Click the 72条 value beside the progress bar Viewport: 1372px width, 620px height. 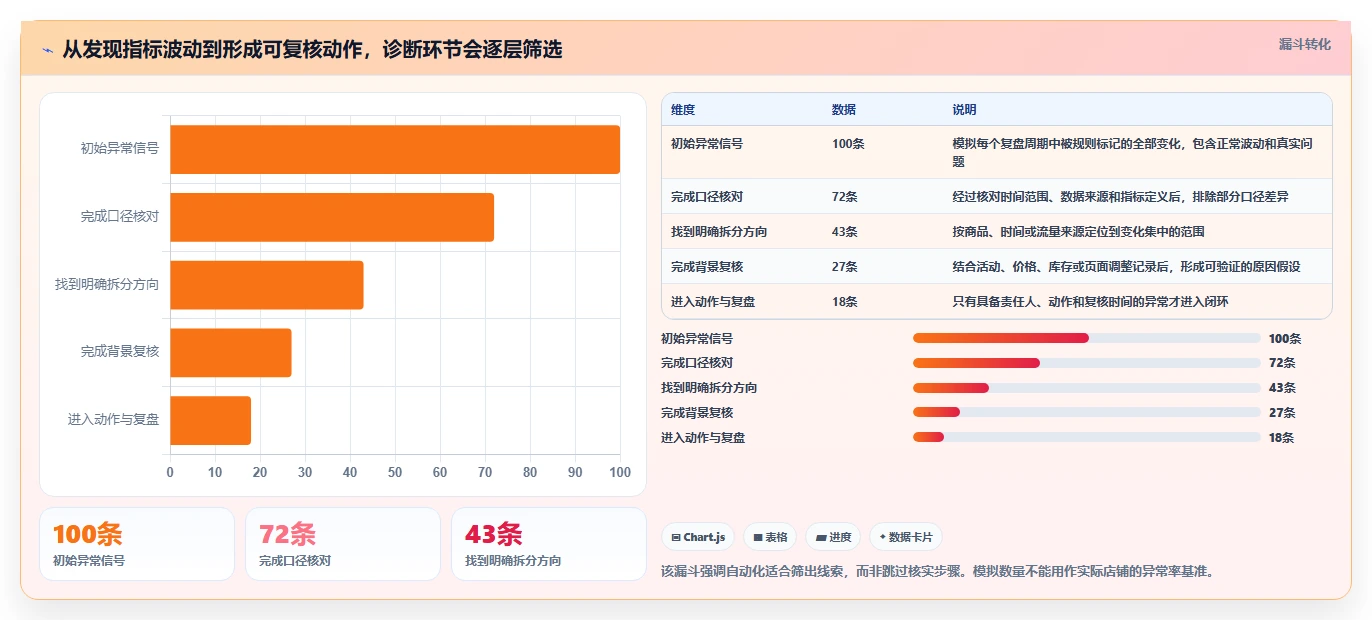pyautogui.click(x=1282, y=363)
